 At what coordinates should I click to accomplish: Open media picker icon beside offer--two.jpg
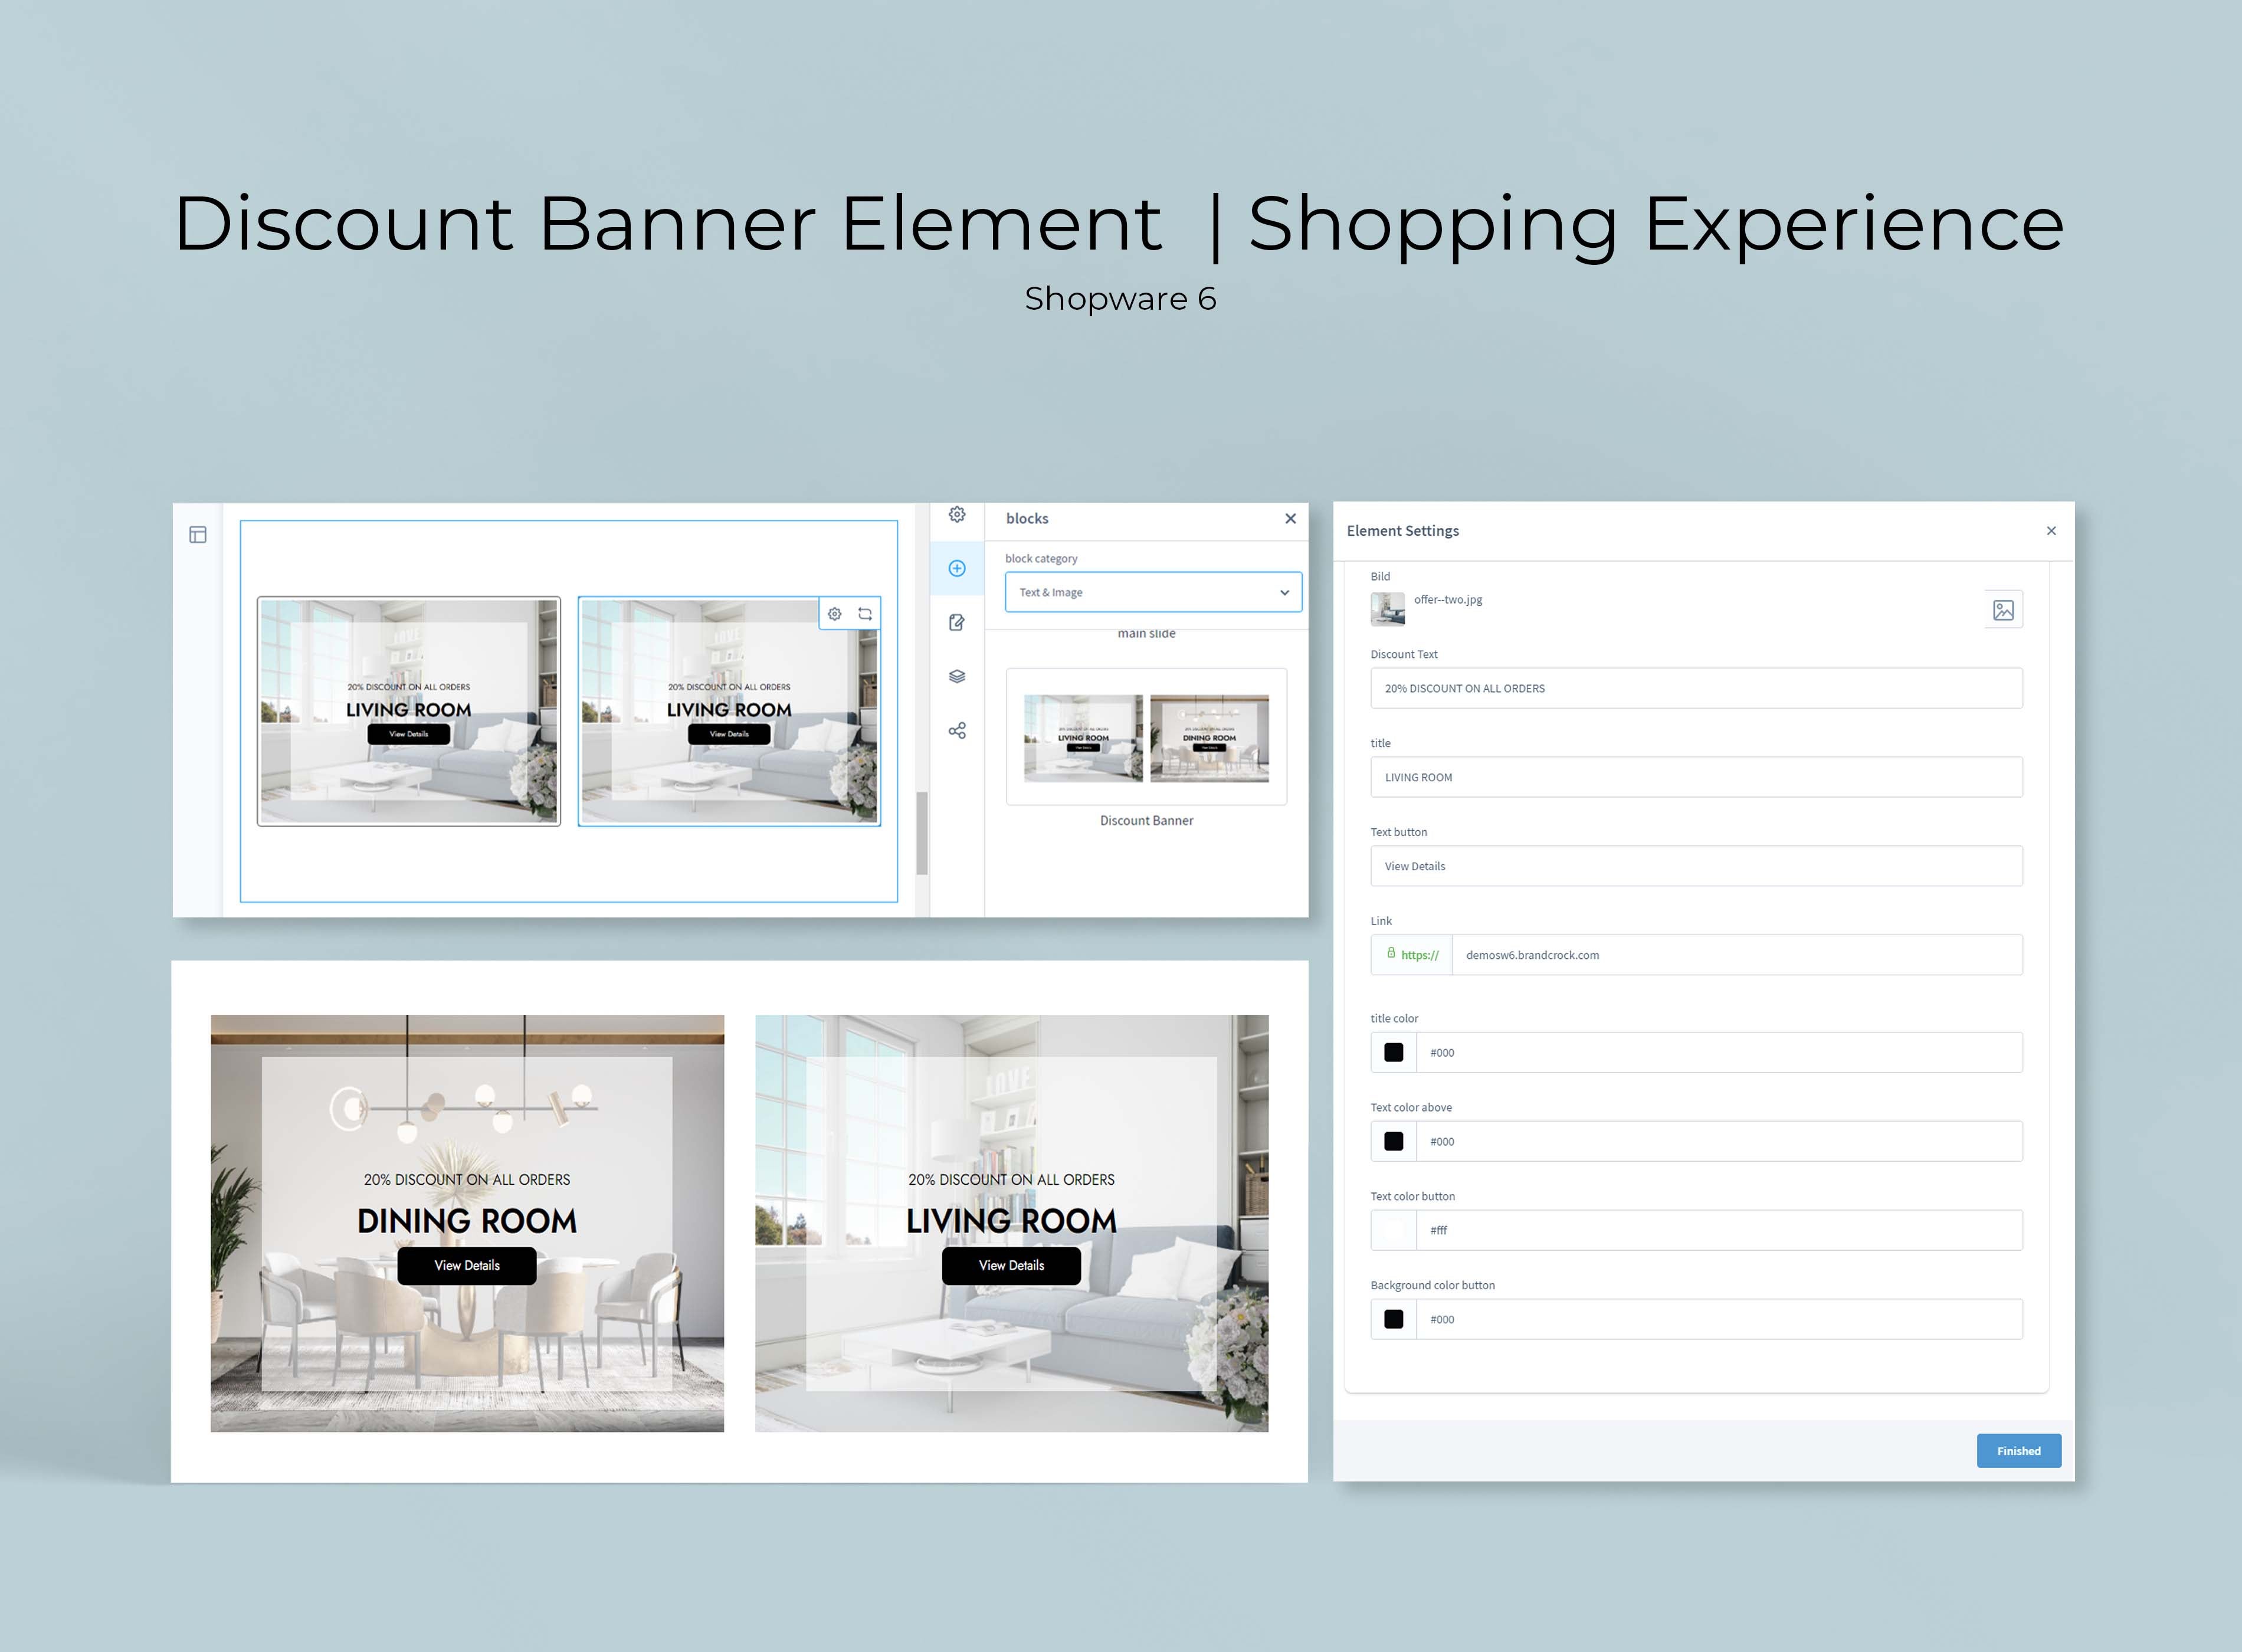click(2003, 610)
